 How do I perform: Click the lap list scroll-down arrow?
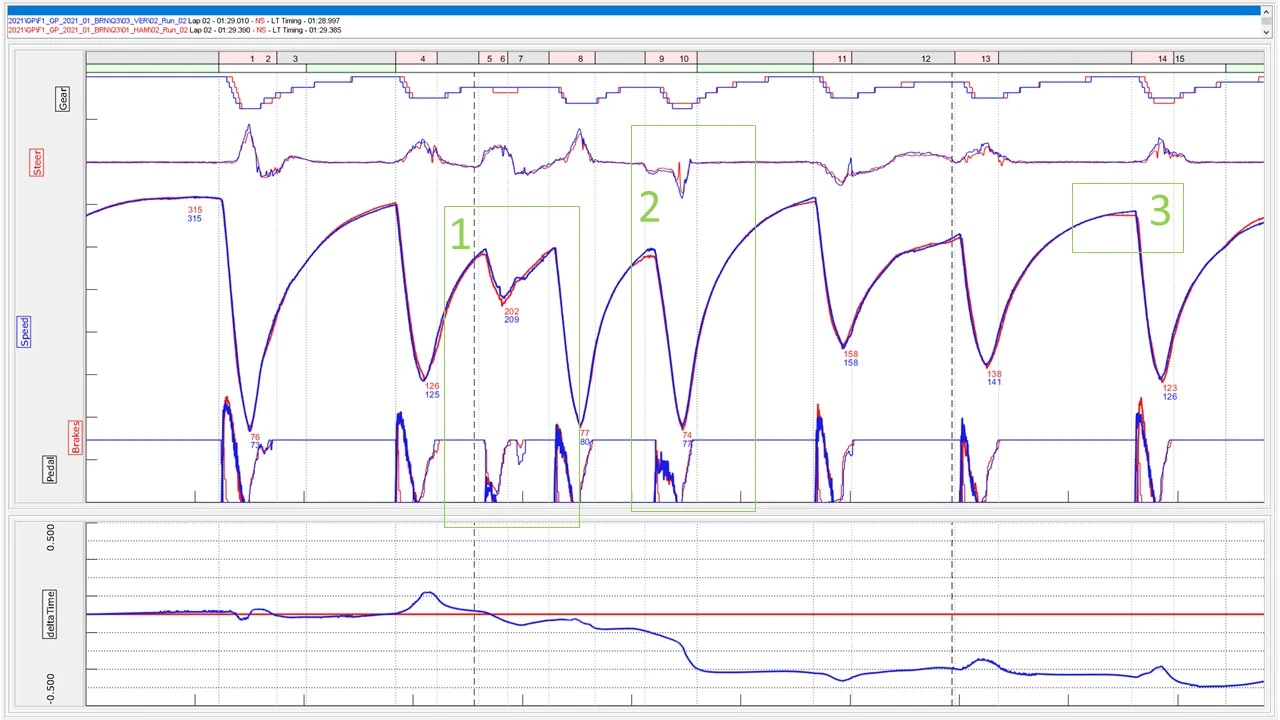pyautogui.click(x=1266, y=32)
